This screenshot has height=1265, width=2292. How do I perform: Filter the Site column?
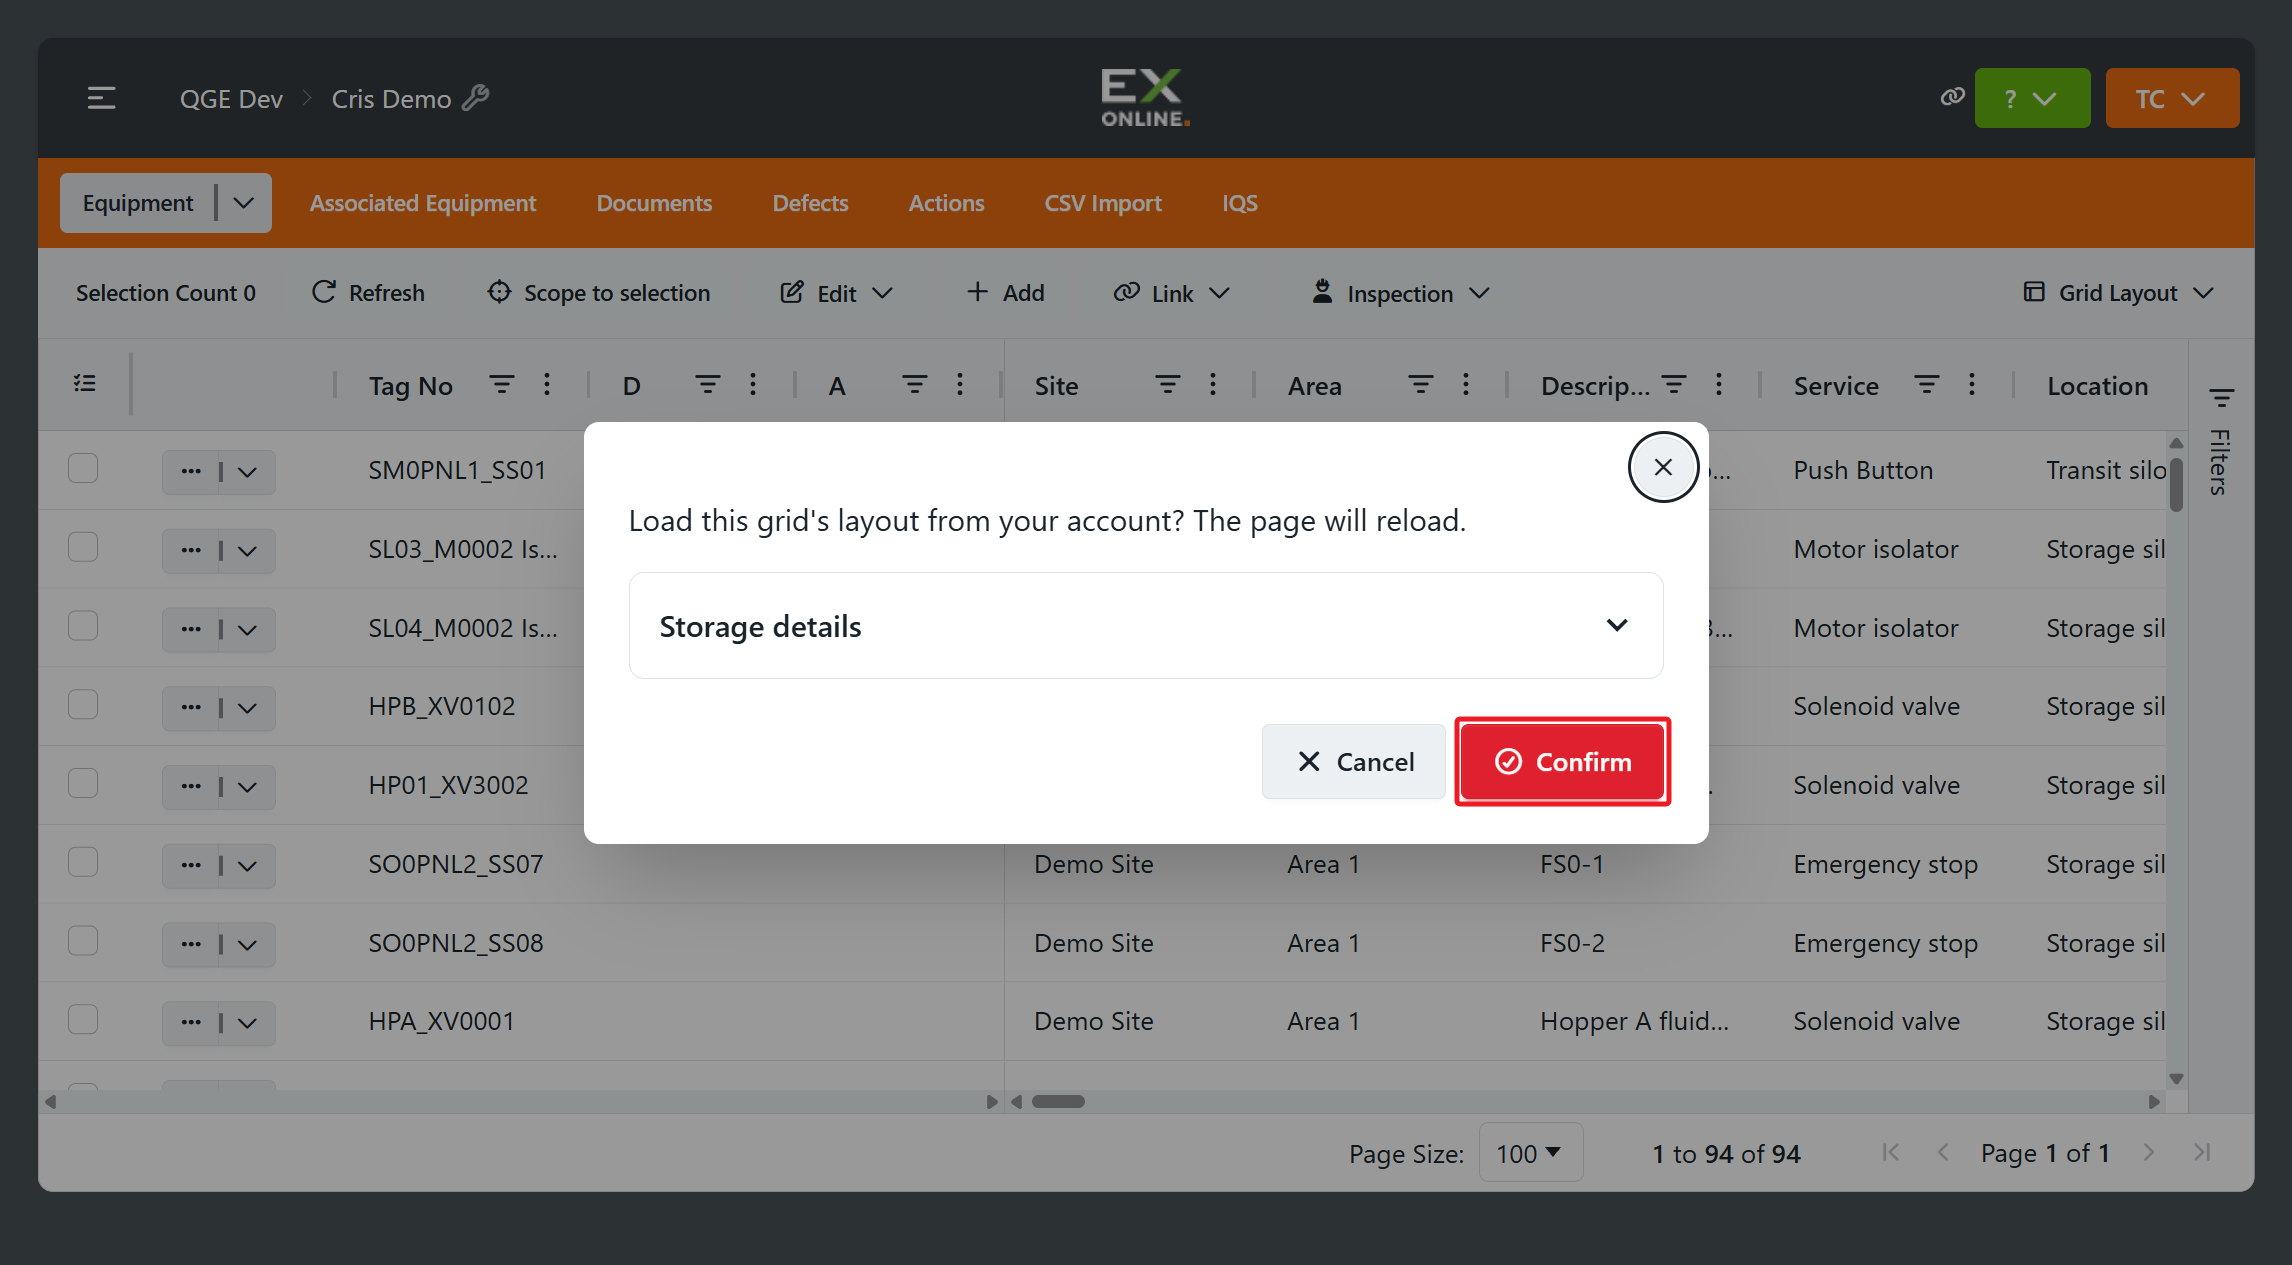pyautogui.click(x=1167, y=384)
